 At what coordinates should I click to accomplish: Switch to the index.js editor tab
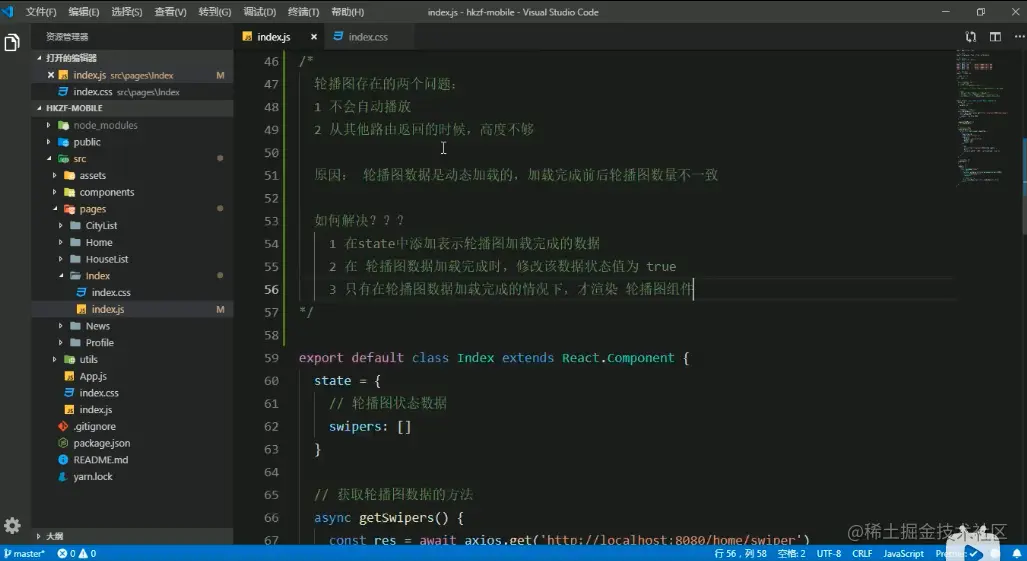274,37
